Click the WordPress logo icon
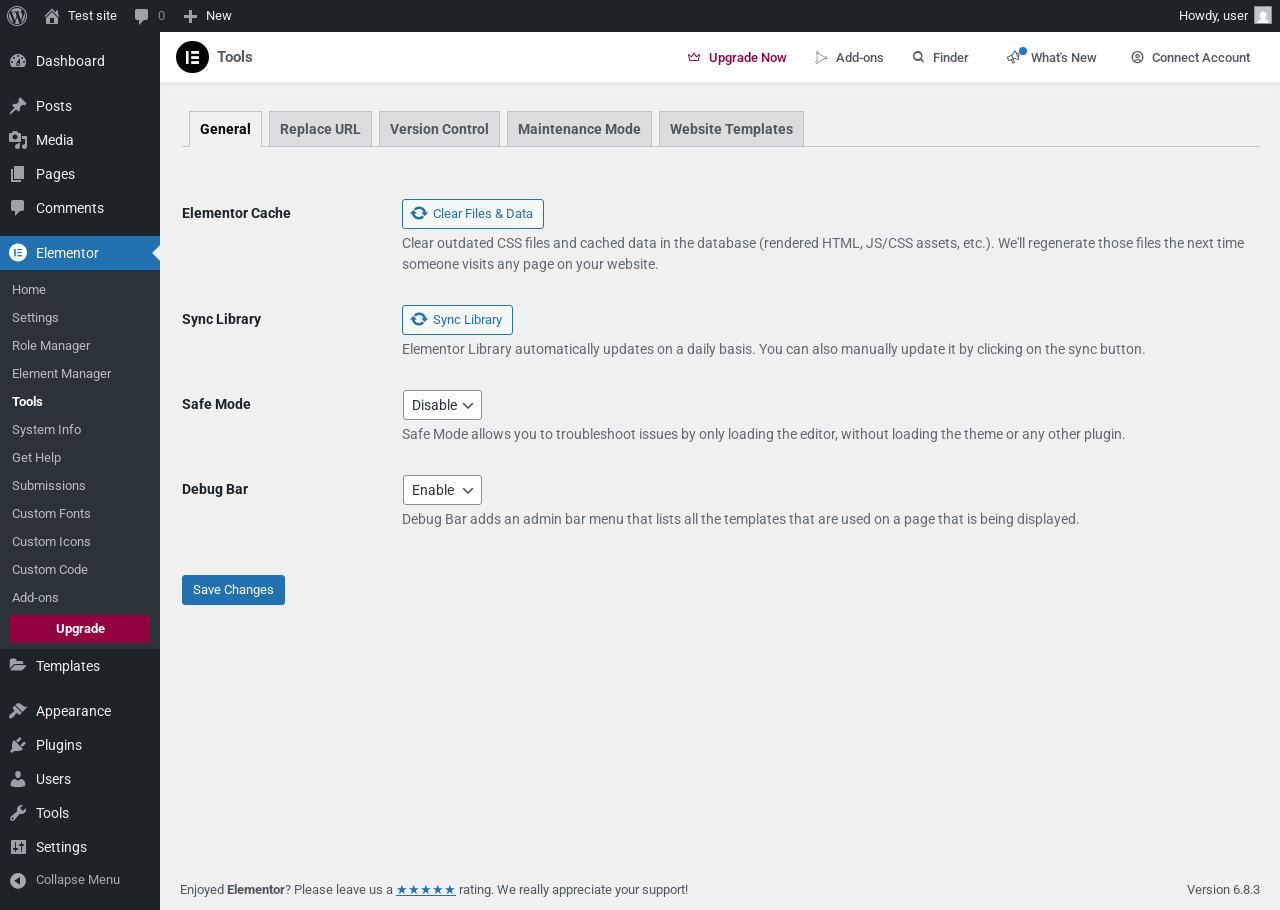The width and height of the screenshot is (1280, 910). [17, 16]
